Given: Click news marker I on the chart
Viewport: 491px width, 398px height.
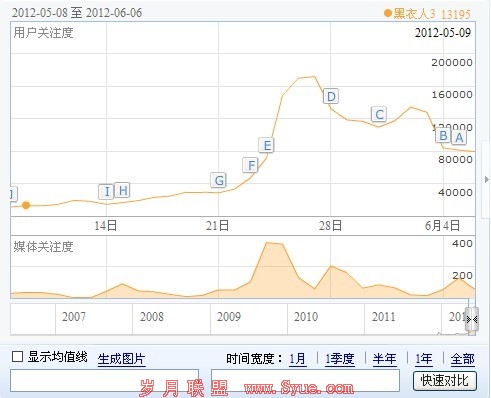Looking at the screenshot, I should pyautogui.click(x=106, y=192).
